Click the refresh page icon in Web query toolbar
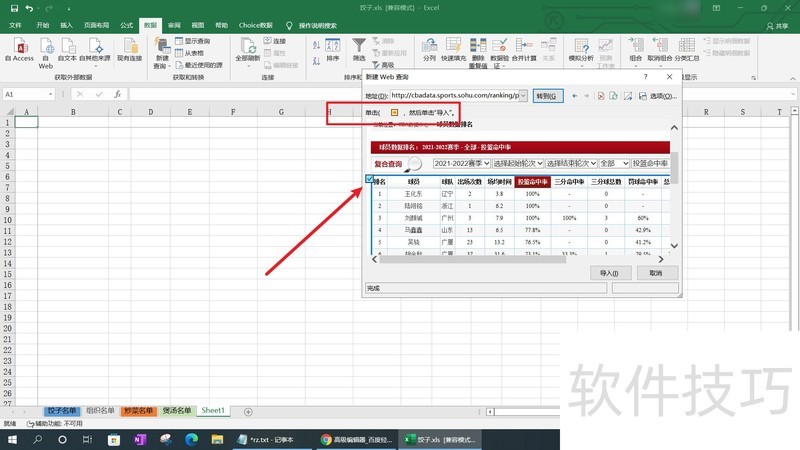 (x=614, y=96)
